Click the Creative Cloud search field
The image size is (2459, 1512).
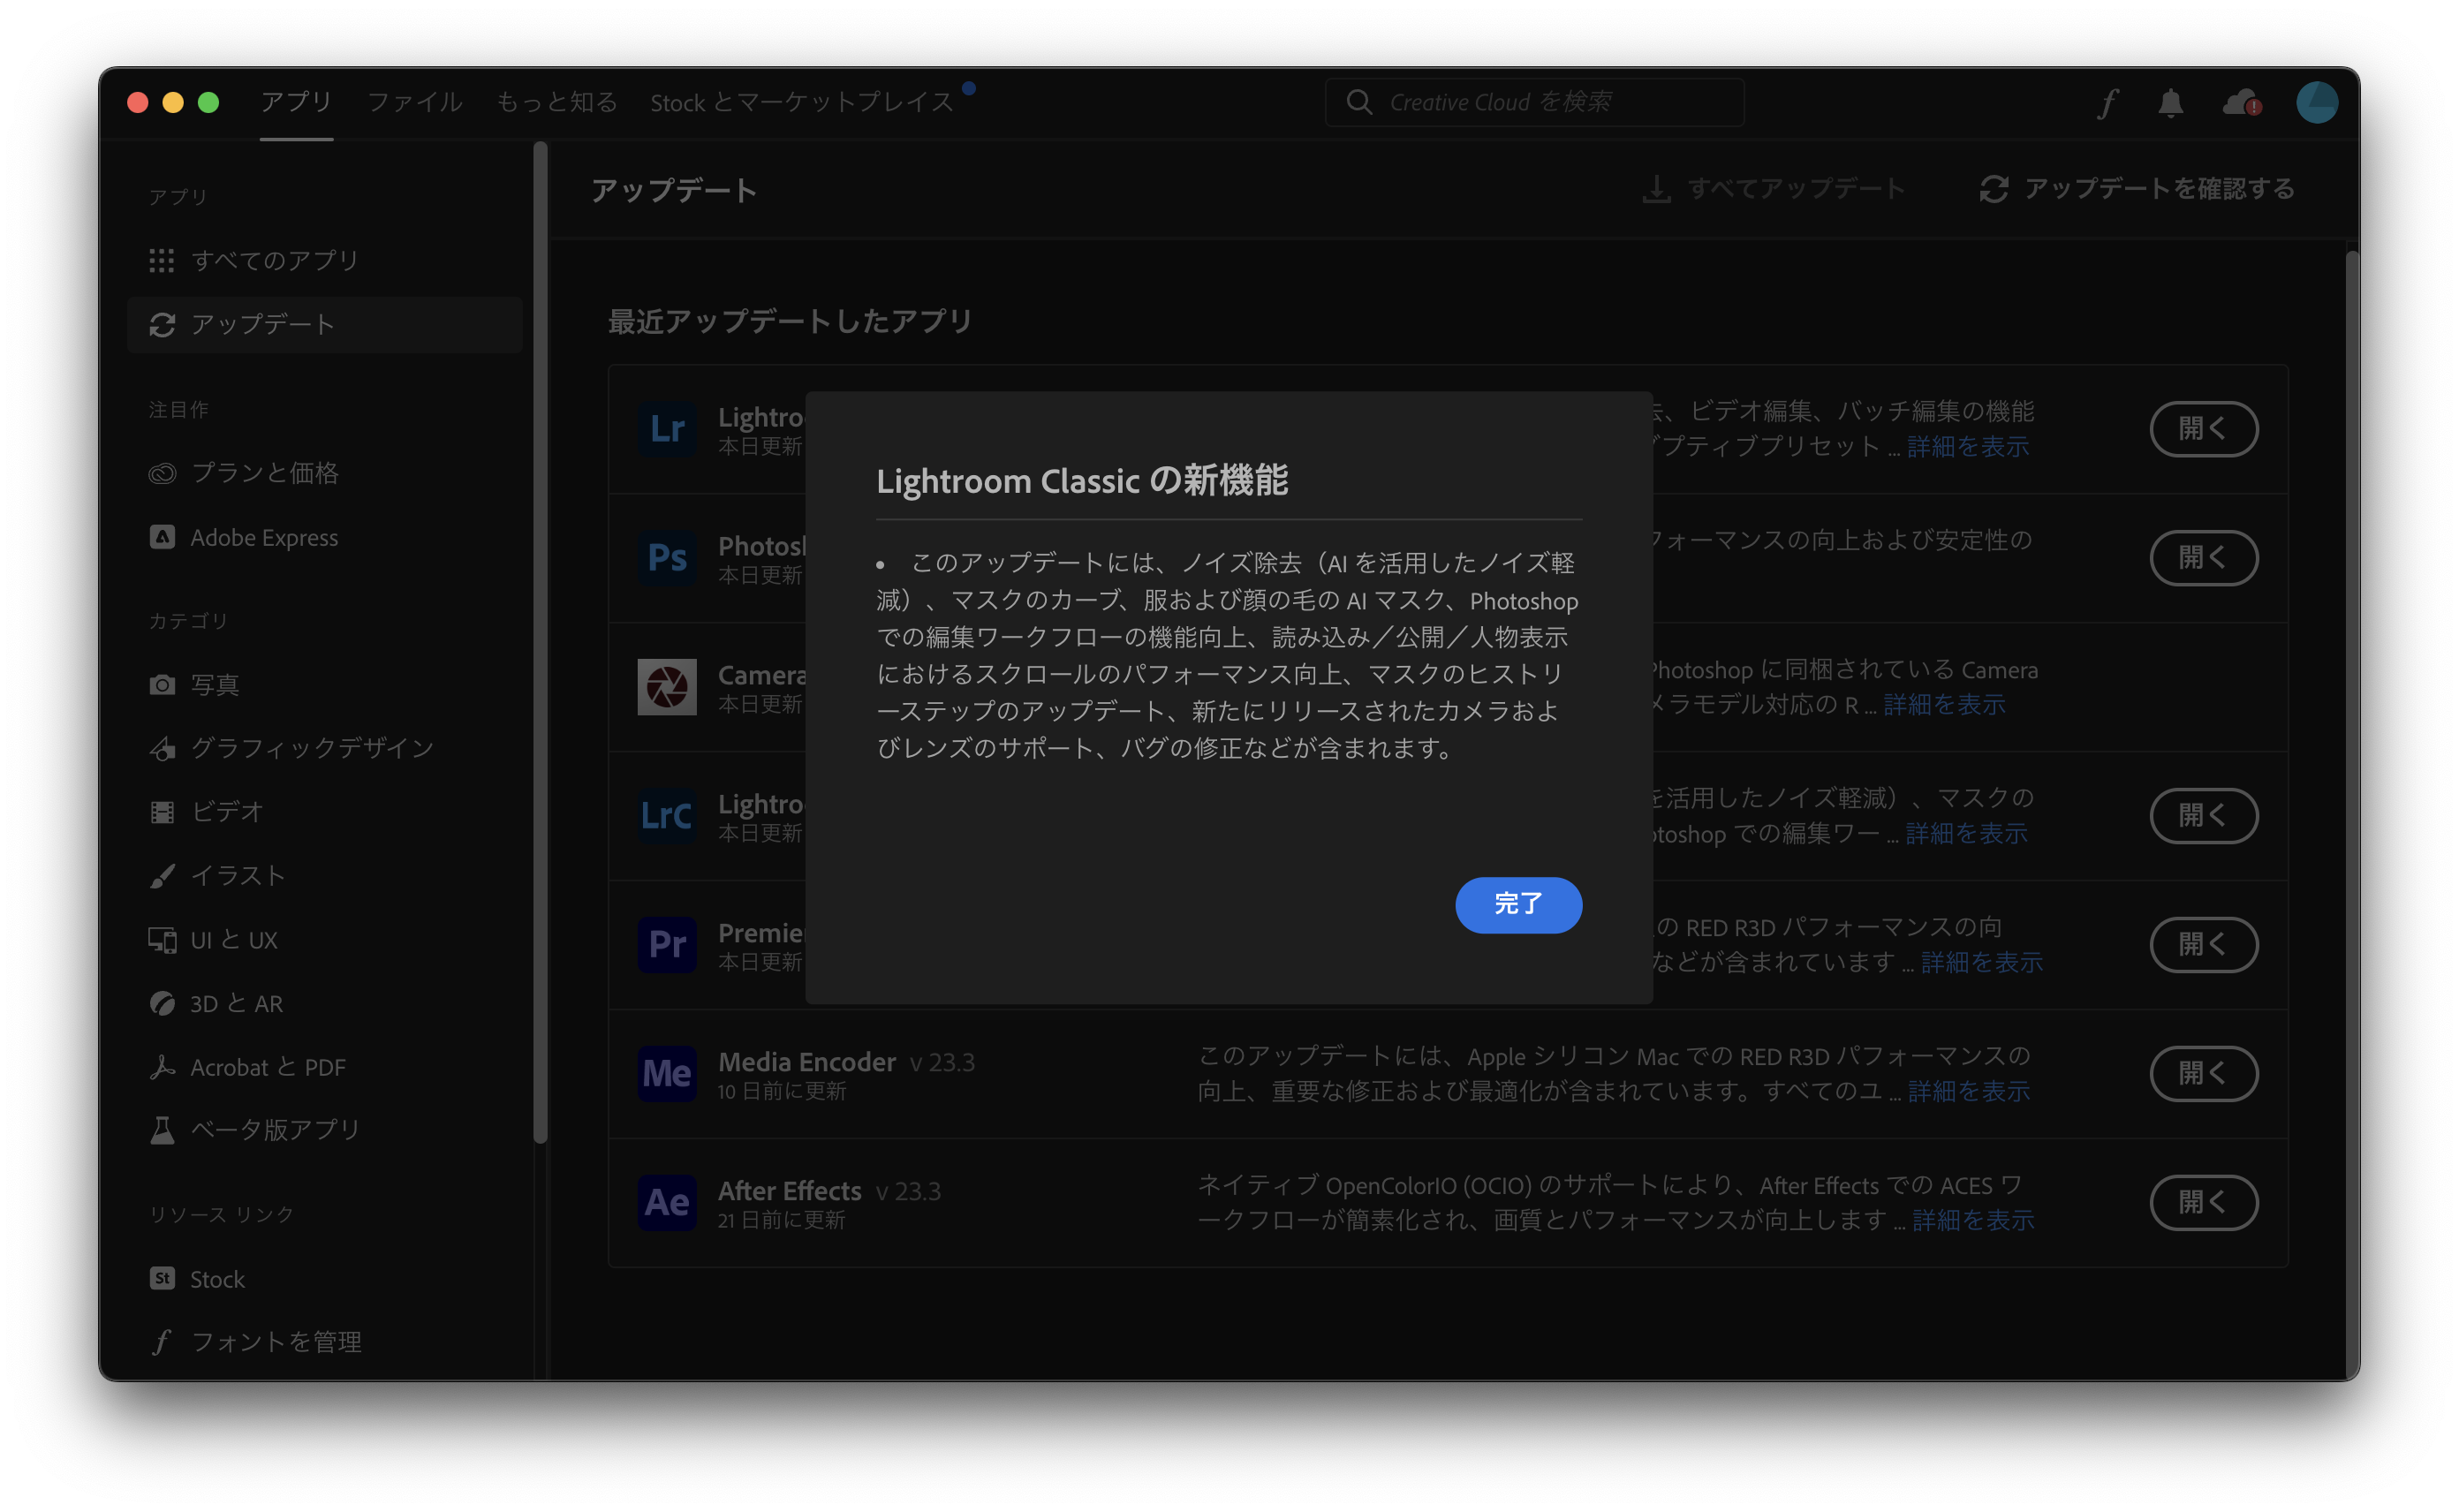click(1533, 103)
